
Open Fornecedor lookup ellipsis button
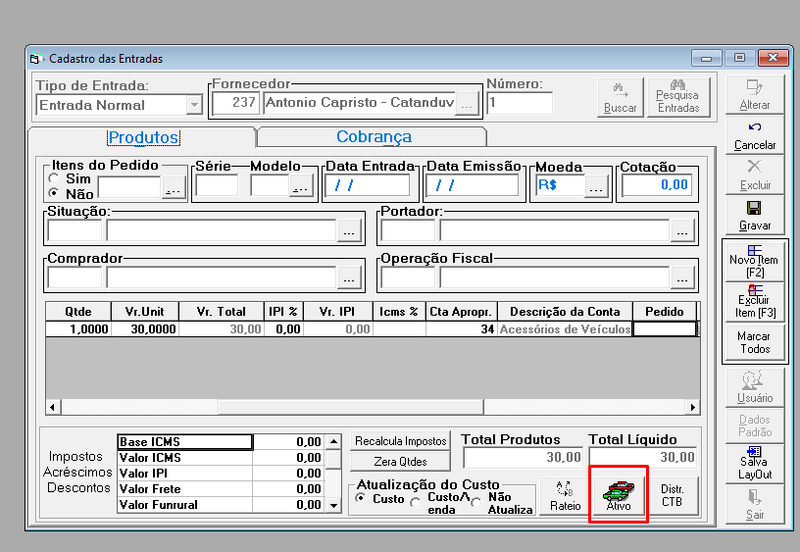coord(467,104)
